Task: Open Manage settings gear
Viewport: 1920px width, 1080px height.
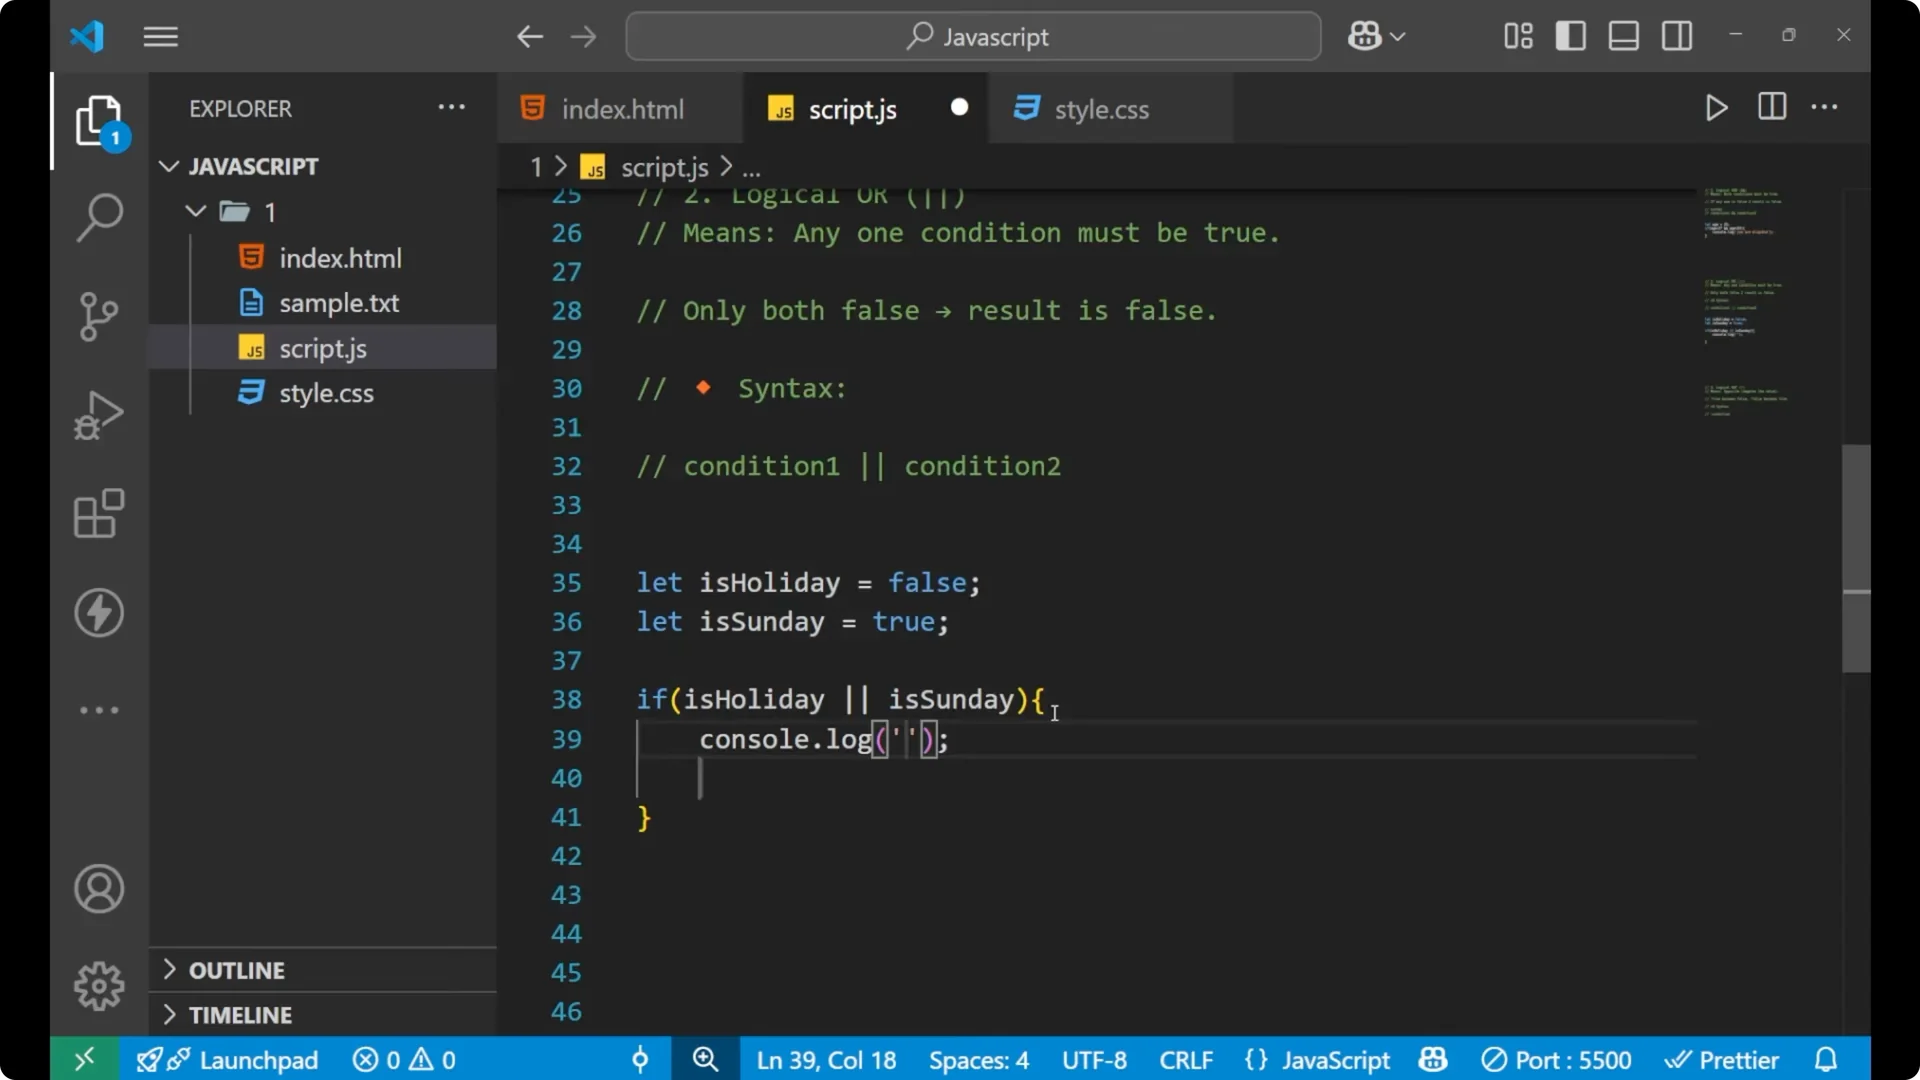Action: click(99, 985)
